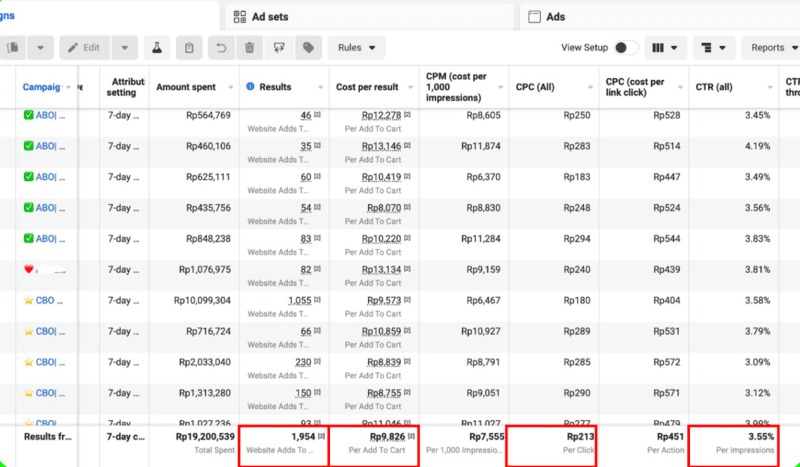This screenshot has width=800, height=467.
Task: Click the cost per result Rp8,070
Action: click(384, 208)
